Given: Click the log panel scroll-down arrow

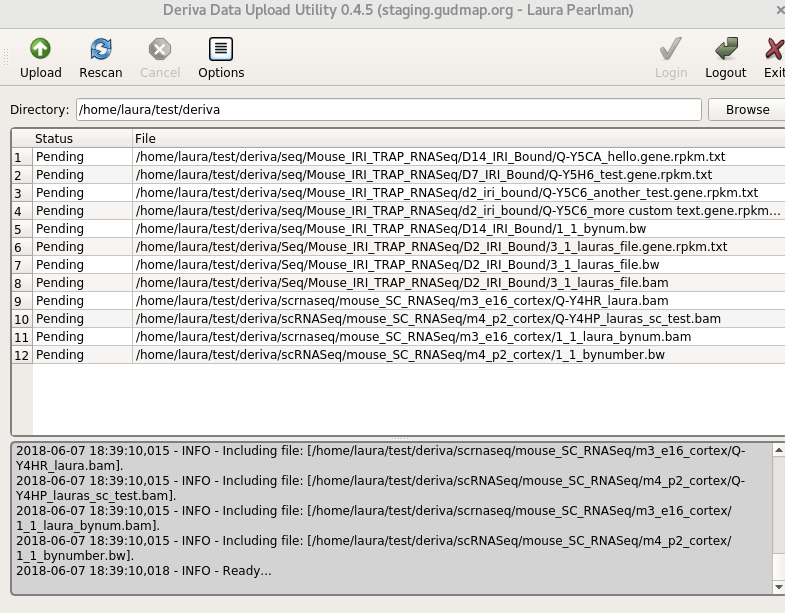Looking at the screenshot, I should pos(778,587).
